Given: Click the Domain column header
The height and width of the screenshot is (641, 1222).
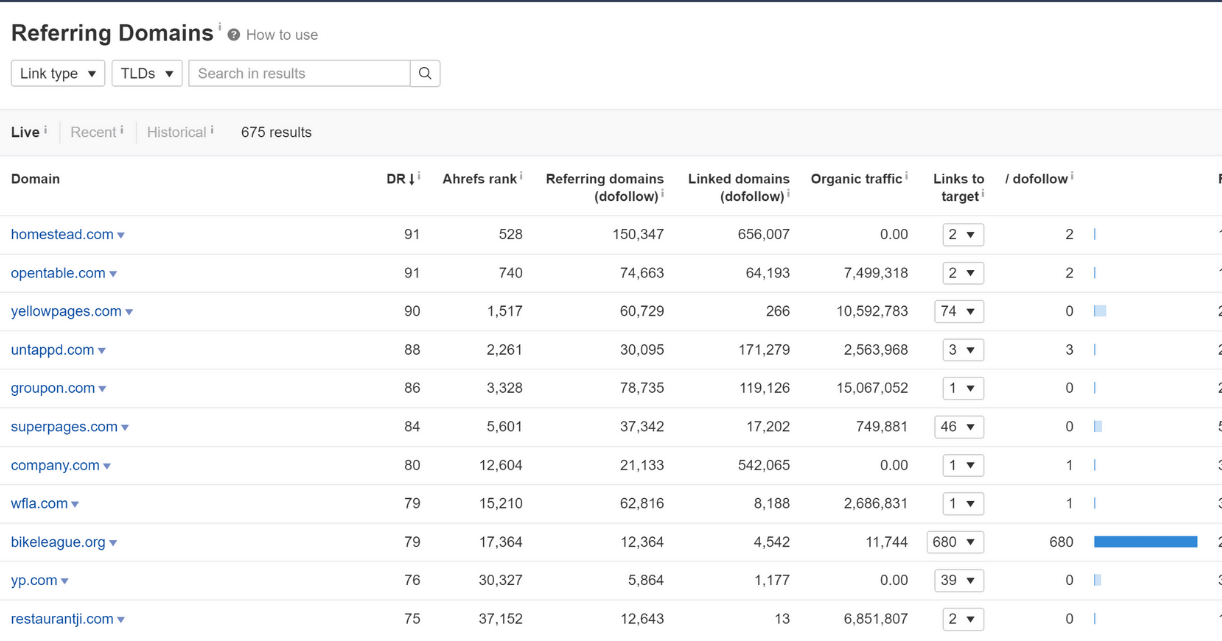Looking at the screenshot, I should [x=35, y=179].
